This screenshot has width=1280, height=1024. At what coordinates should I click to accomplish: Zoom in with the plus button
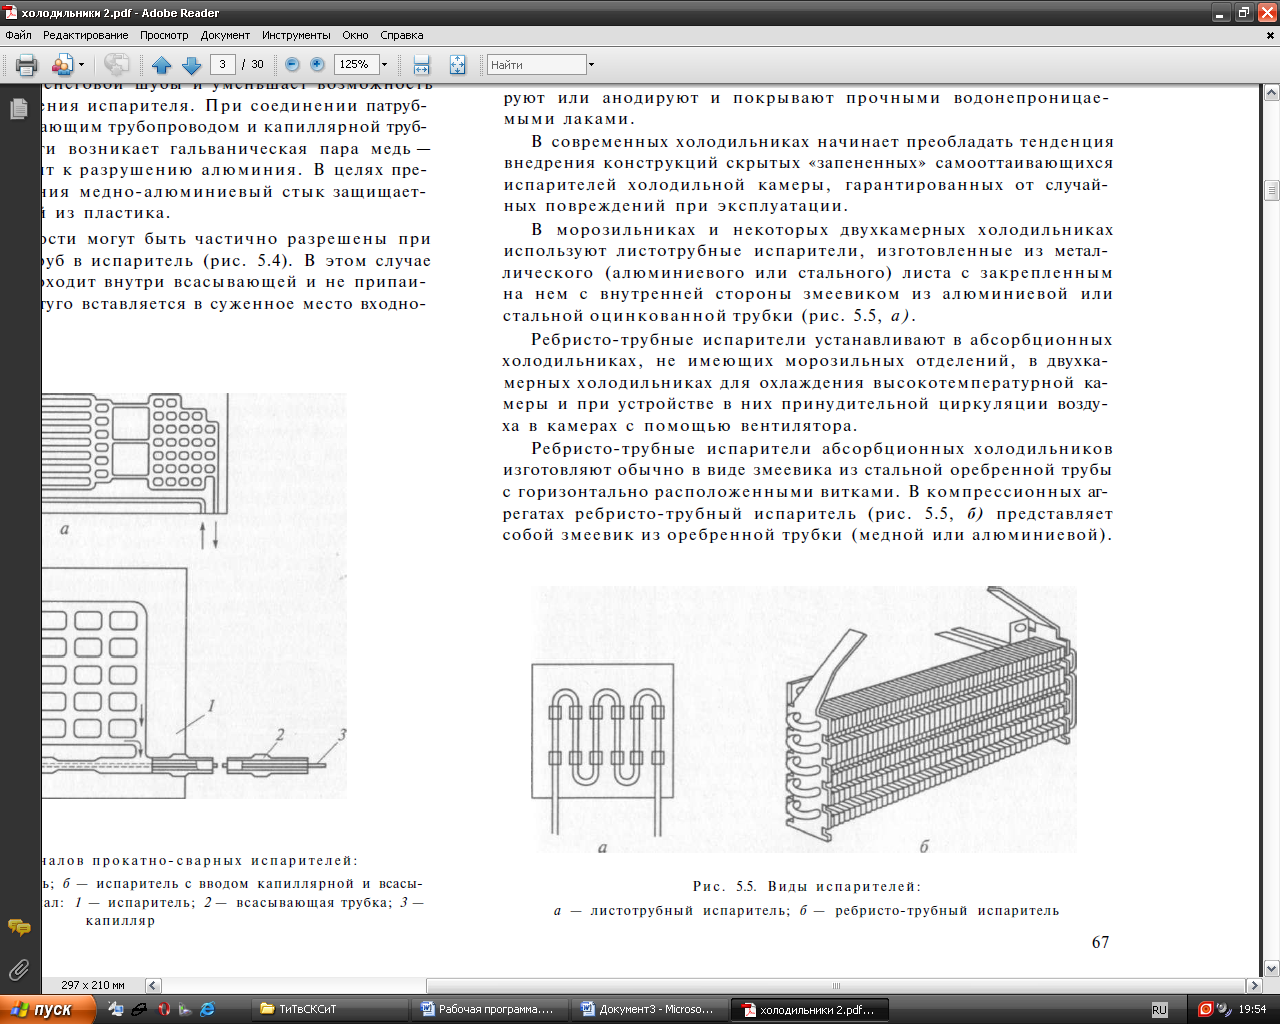(x=317, y=64)
